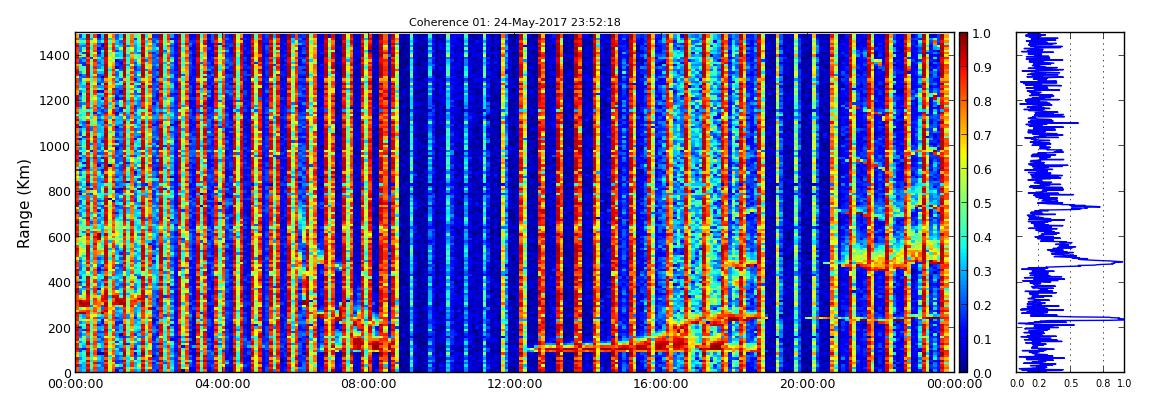Click the 0.4 colorbar label
Screen dimensions: 1150x407
(982, 237)
